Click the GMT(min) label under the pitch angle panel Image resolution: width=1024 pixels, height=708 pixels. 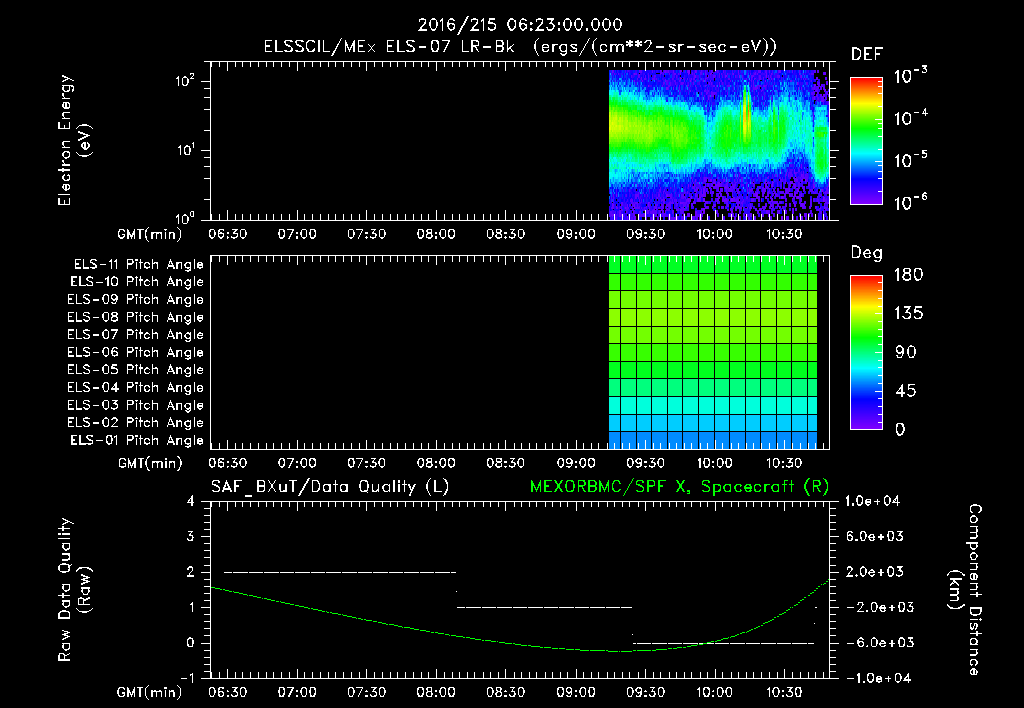150,463
